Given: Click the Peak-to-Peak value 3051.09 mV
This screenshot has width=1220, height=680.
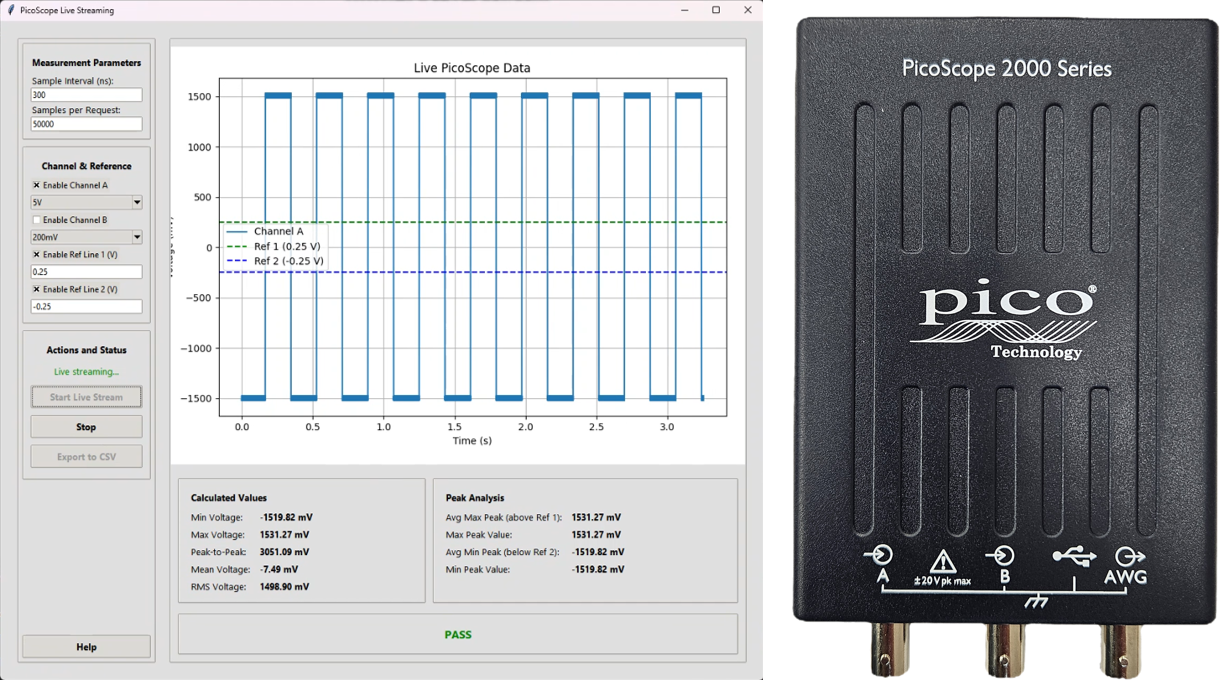Looking at the screenshot, I should [x=286, y=552].
